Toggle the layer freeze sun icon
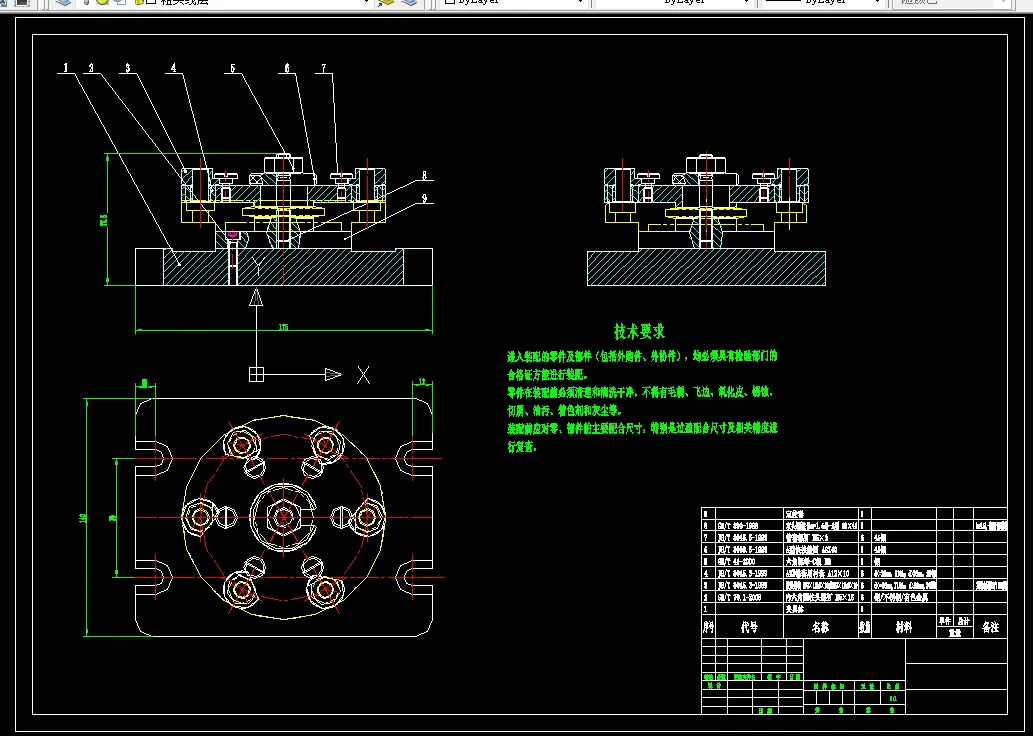Screen dimensions: 1033x736 (x=103, y=3)
